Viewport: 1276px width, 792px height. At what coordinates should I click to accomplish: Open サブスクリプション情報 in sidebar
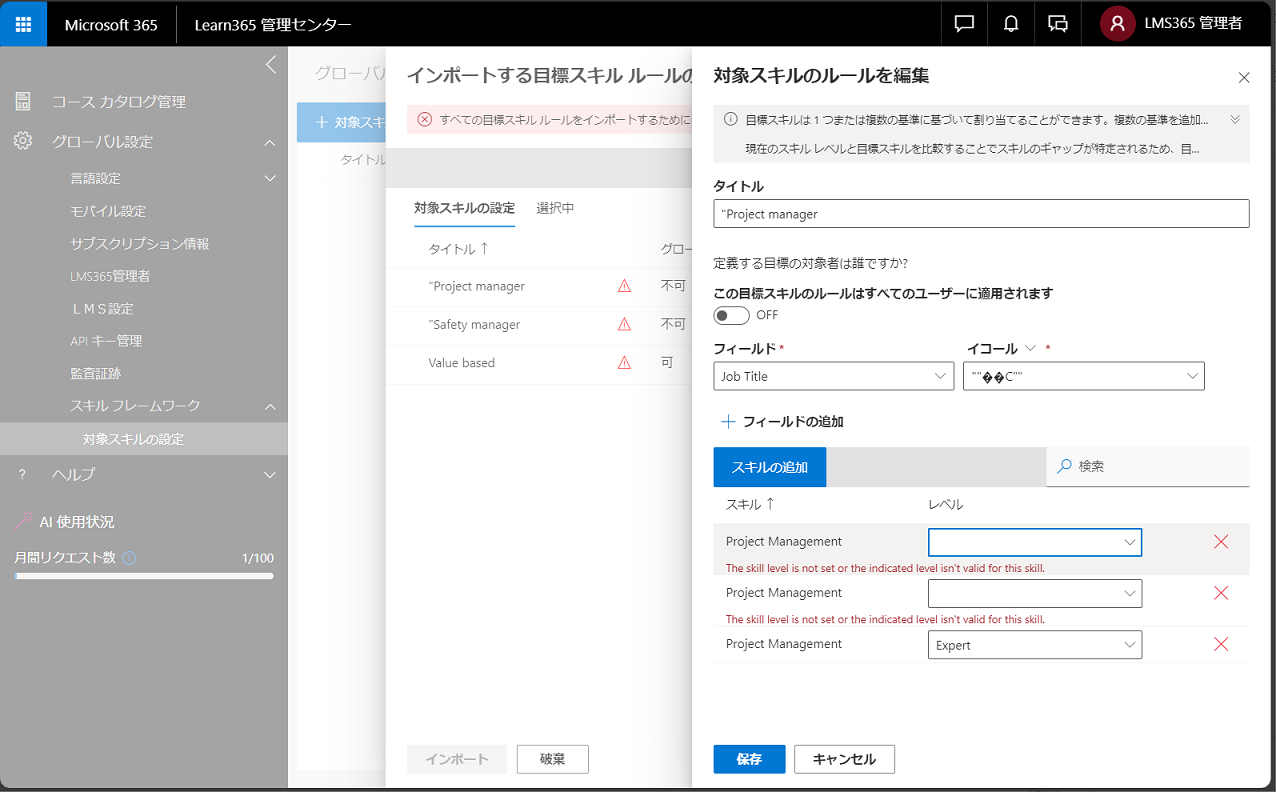tap(140, 243)
